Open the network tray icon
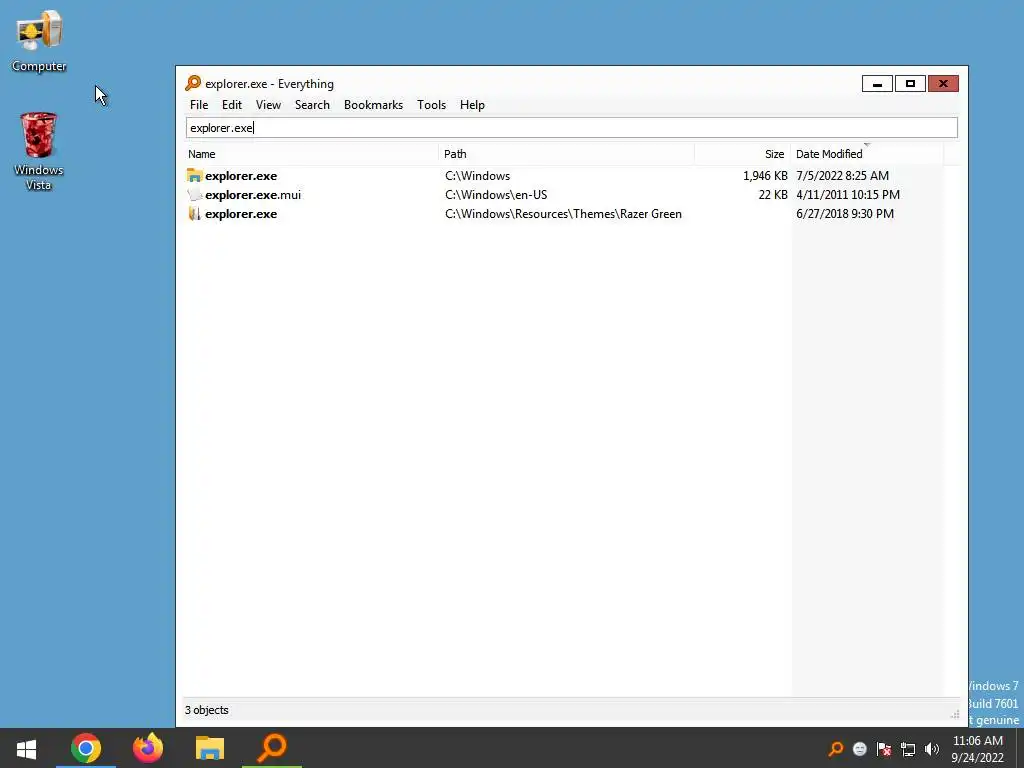Viewport: 1024px width, 768px height. tap(908, 749)
